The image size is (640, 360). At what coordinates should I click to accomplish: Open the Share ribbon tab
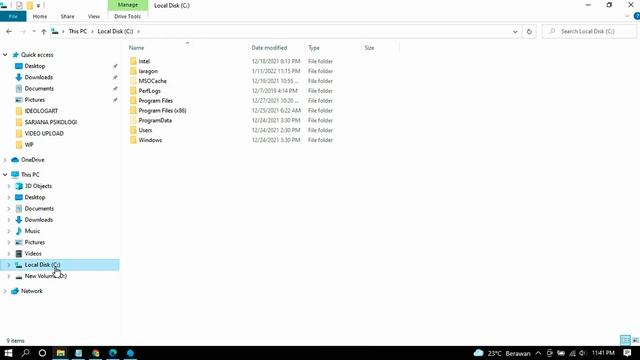[x=67, y=16]
